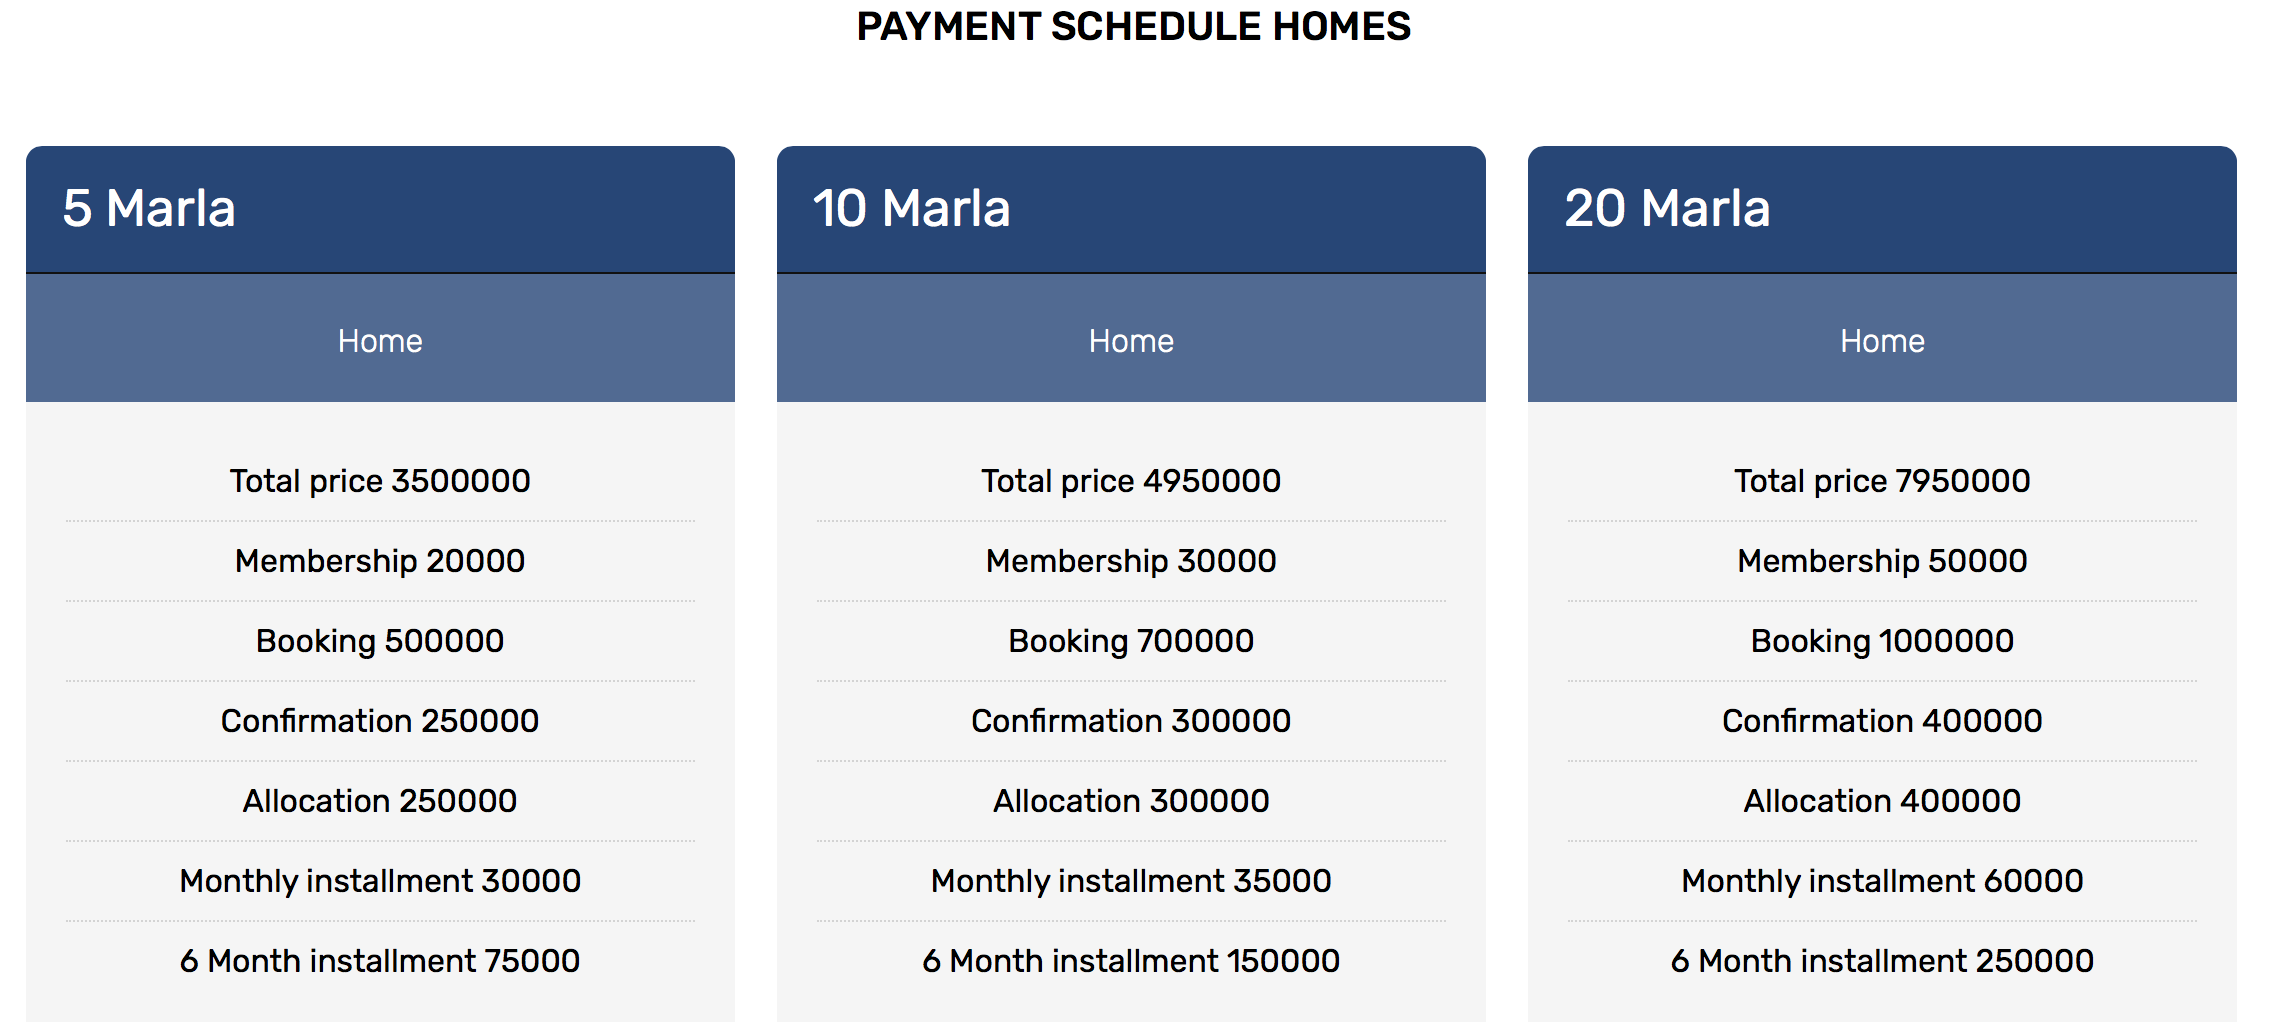The width and height of the screenshot is (2272, 1022).
Task: Click 6 Month installment 250000 row
Action: click(1882, 961)
